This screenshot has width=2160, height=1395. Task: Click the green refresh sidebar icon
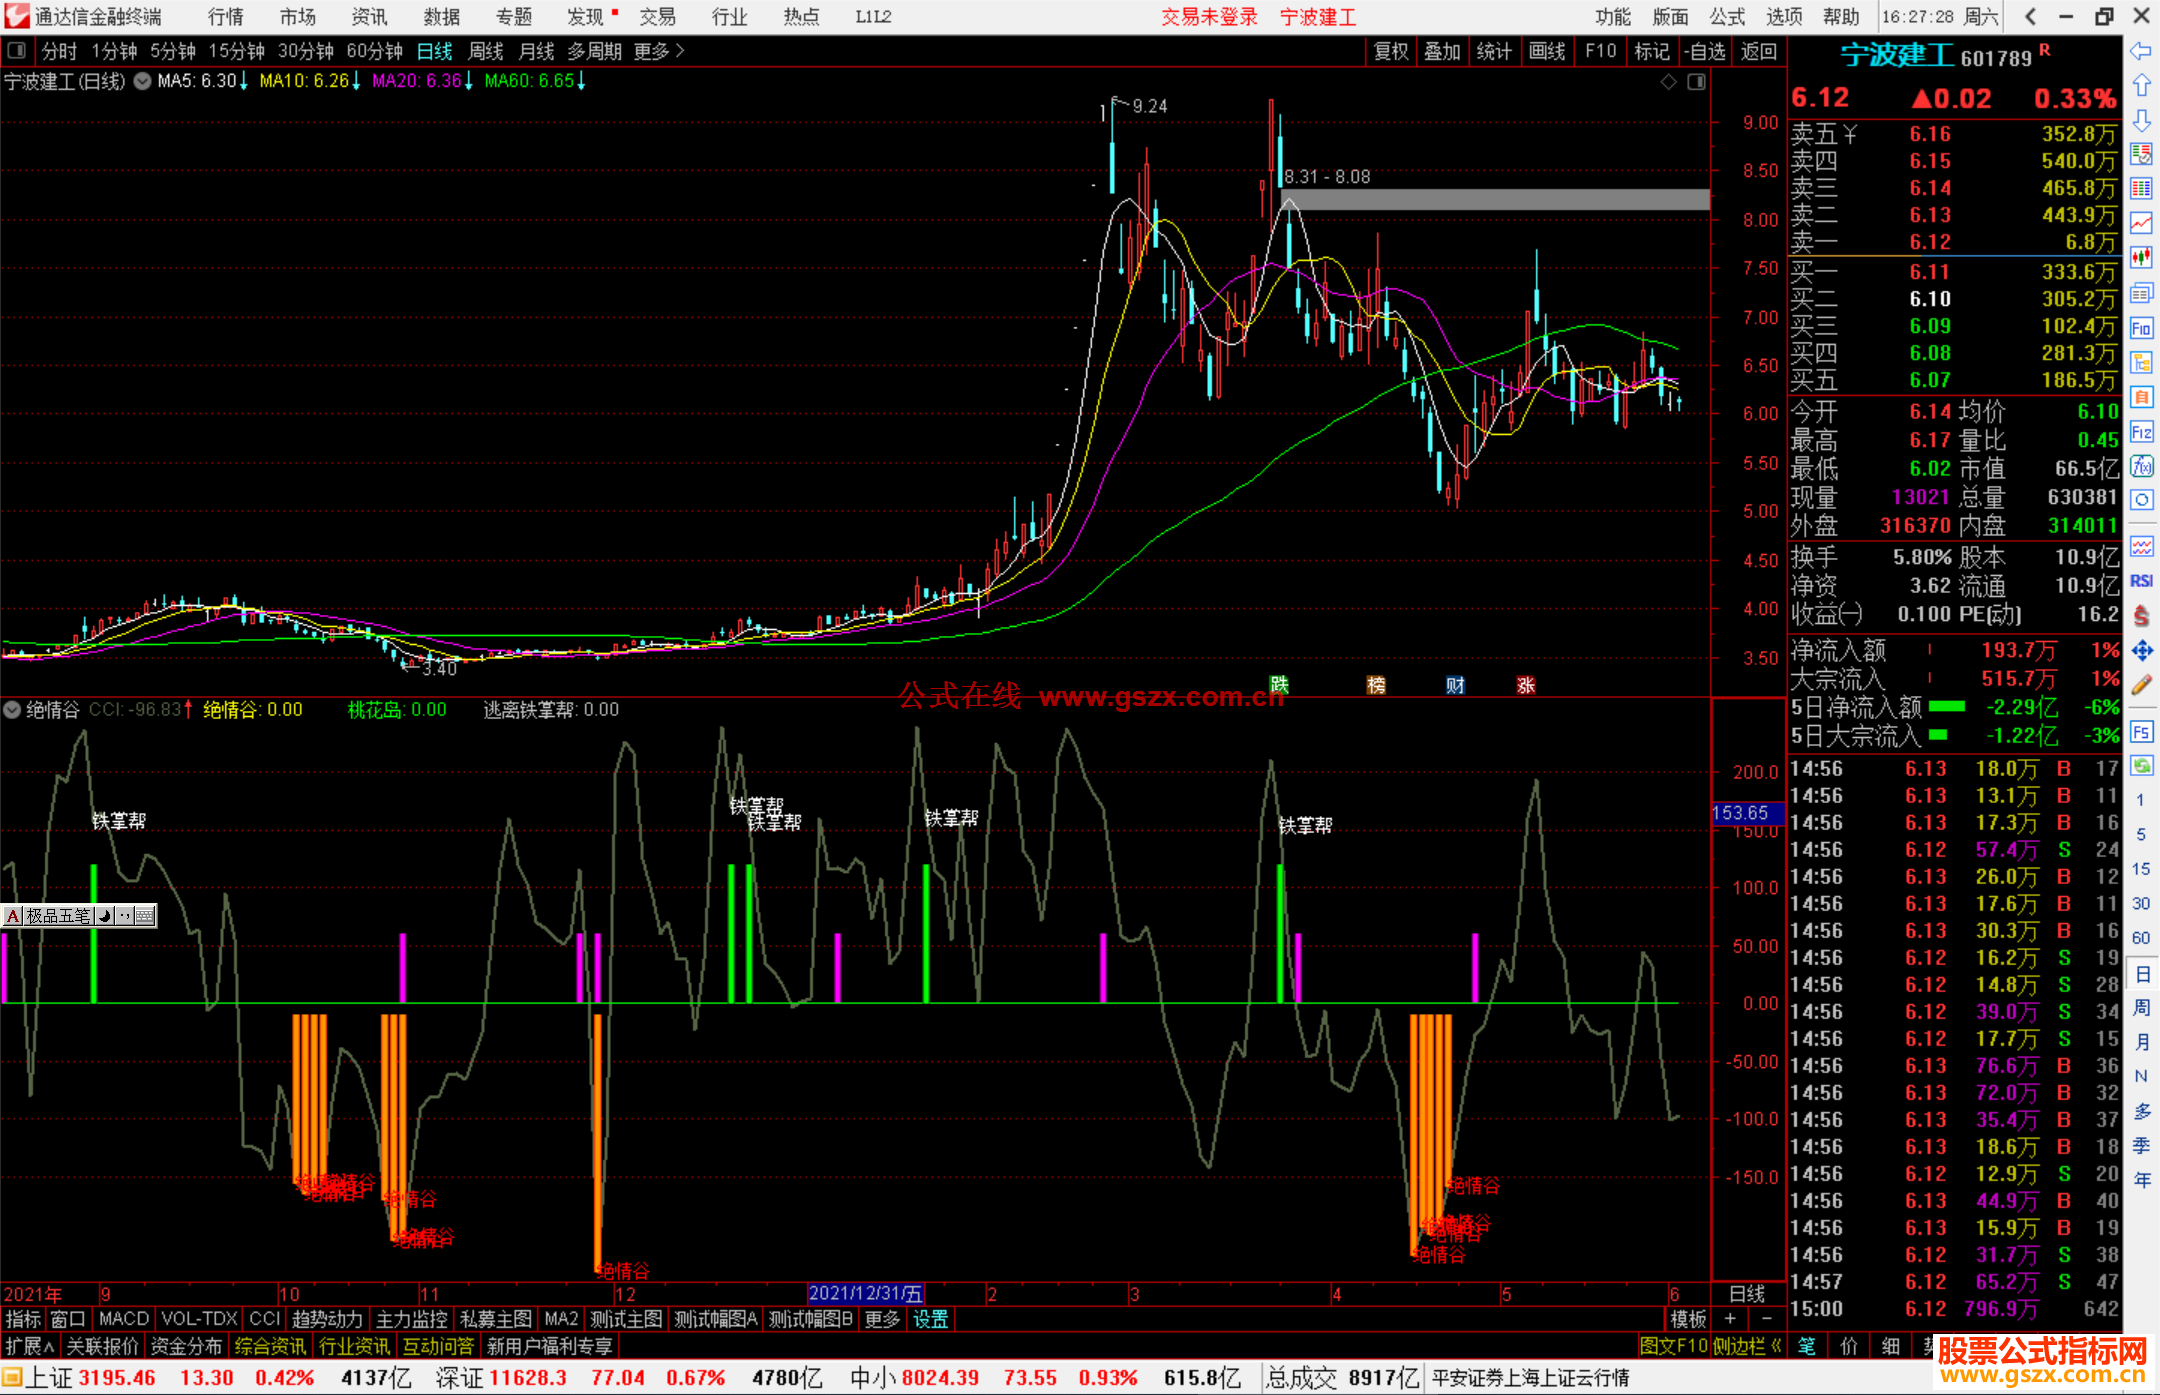(2141, 766)
